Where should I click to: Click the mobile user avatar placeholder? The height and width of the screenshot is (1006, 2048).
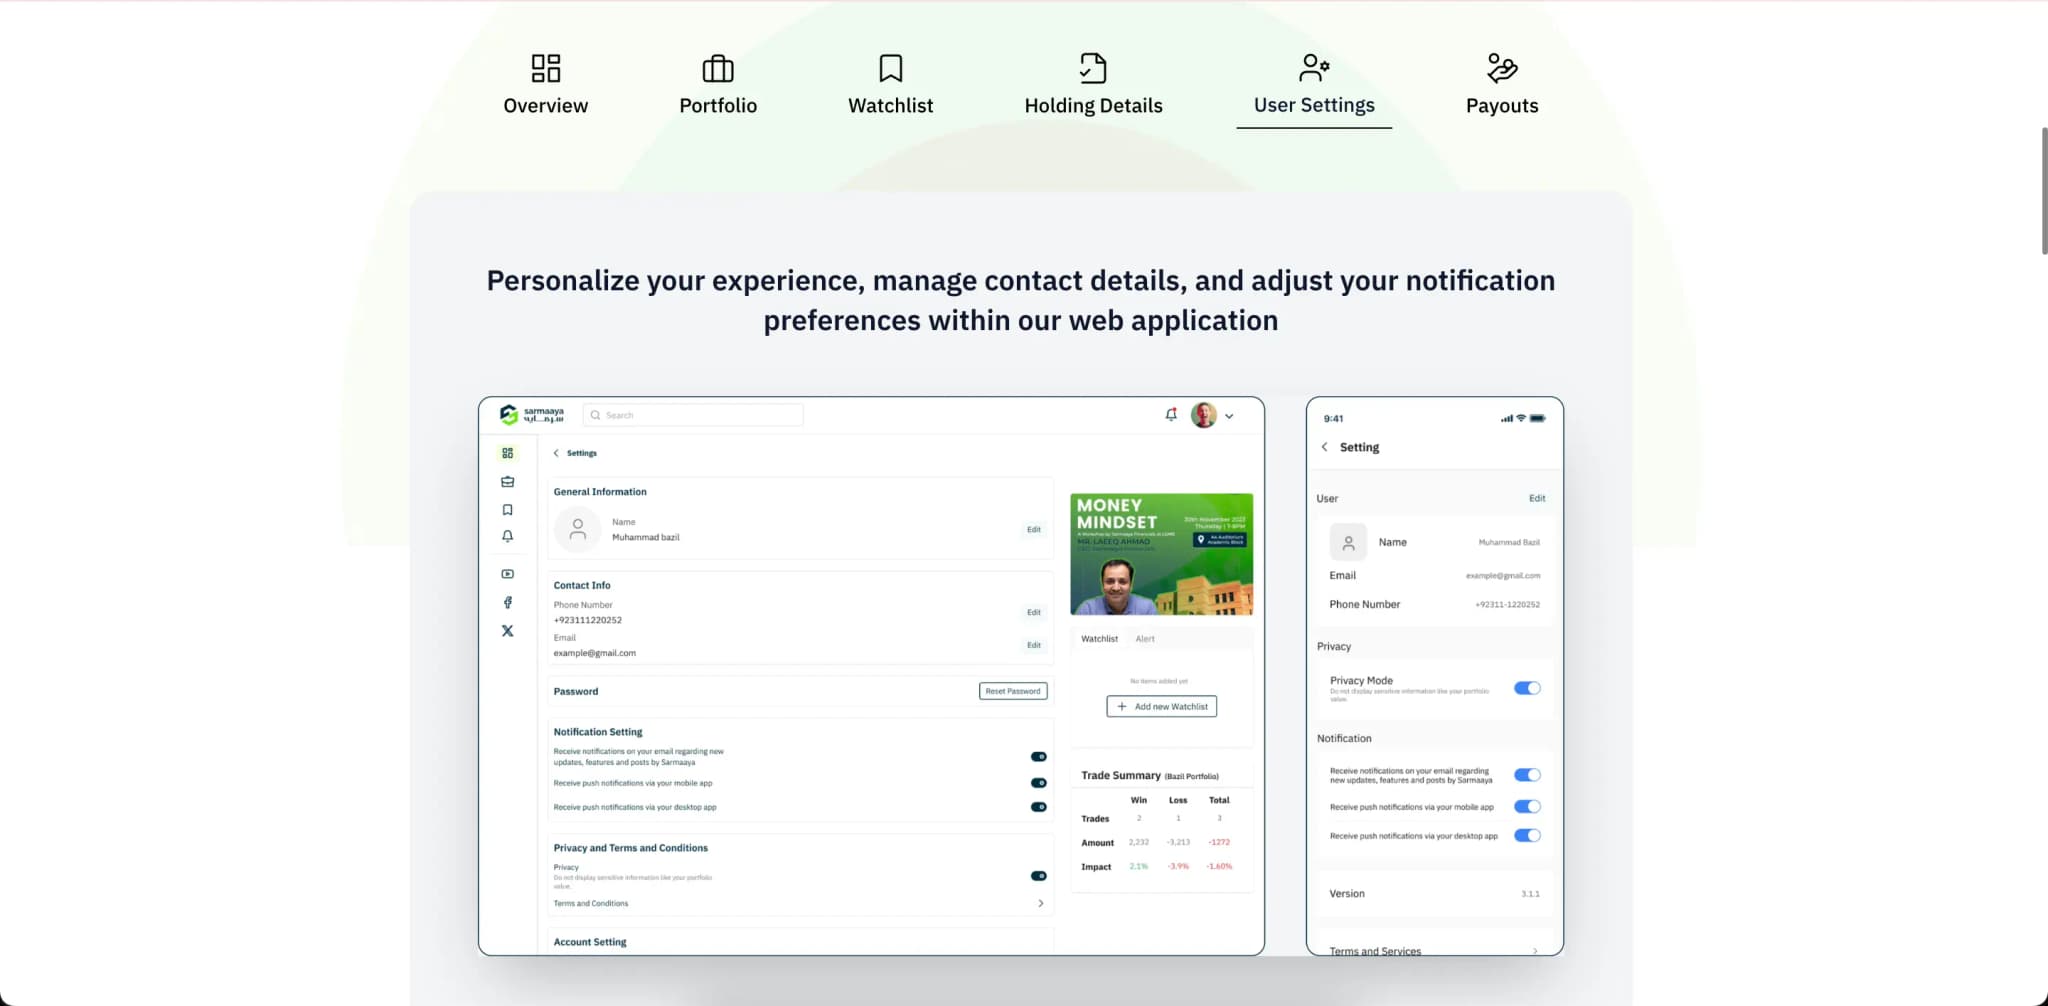(1348, 542)
